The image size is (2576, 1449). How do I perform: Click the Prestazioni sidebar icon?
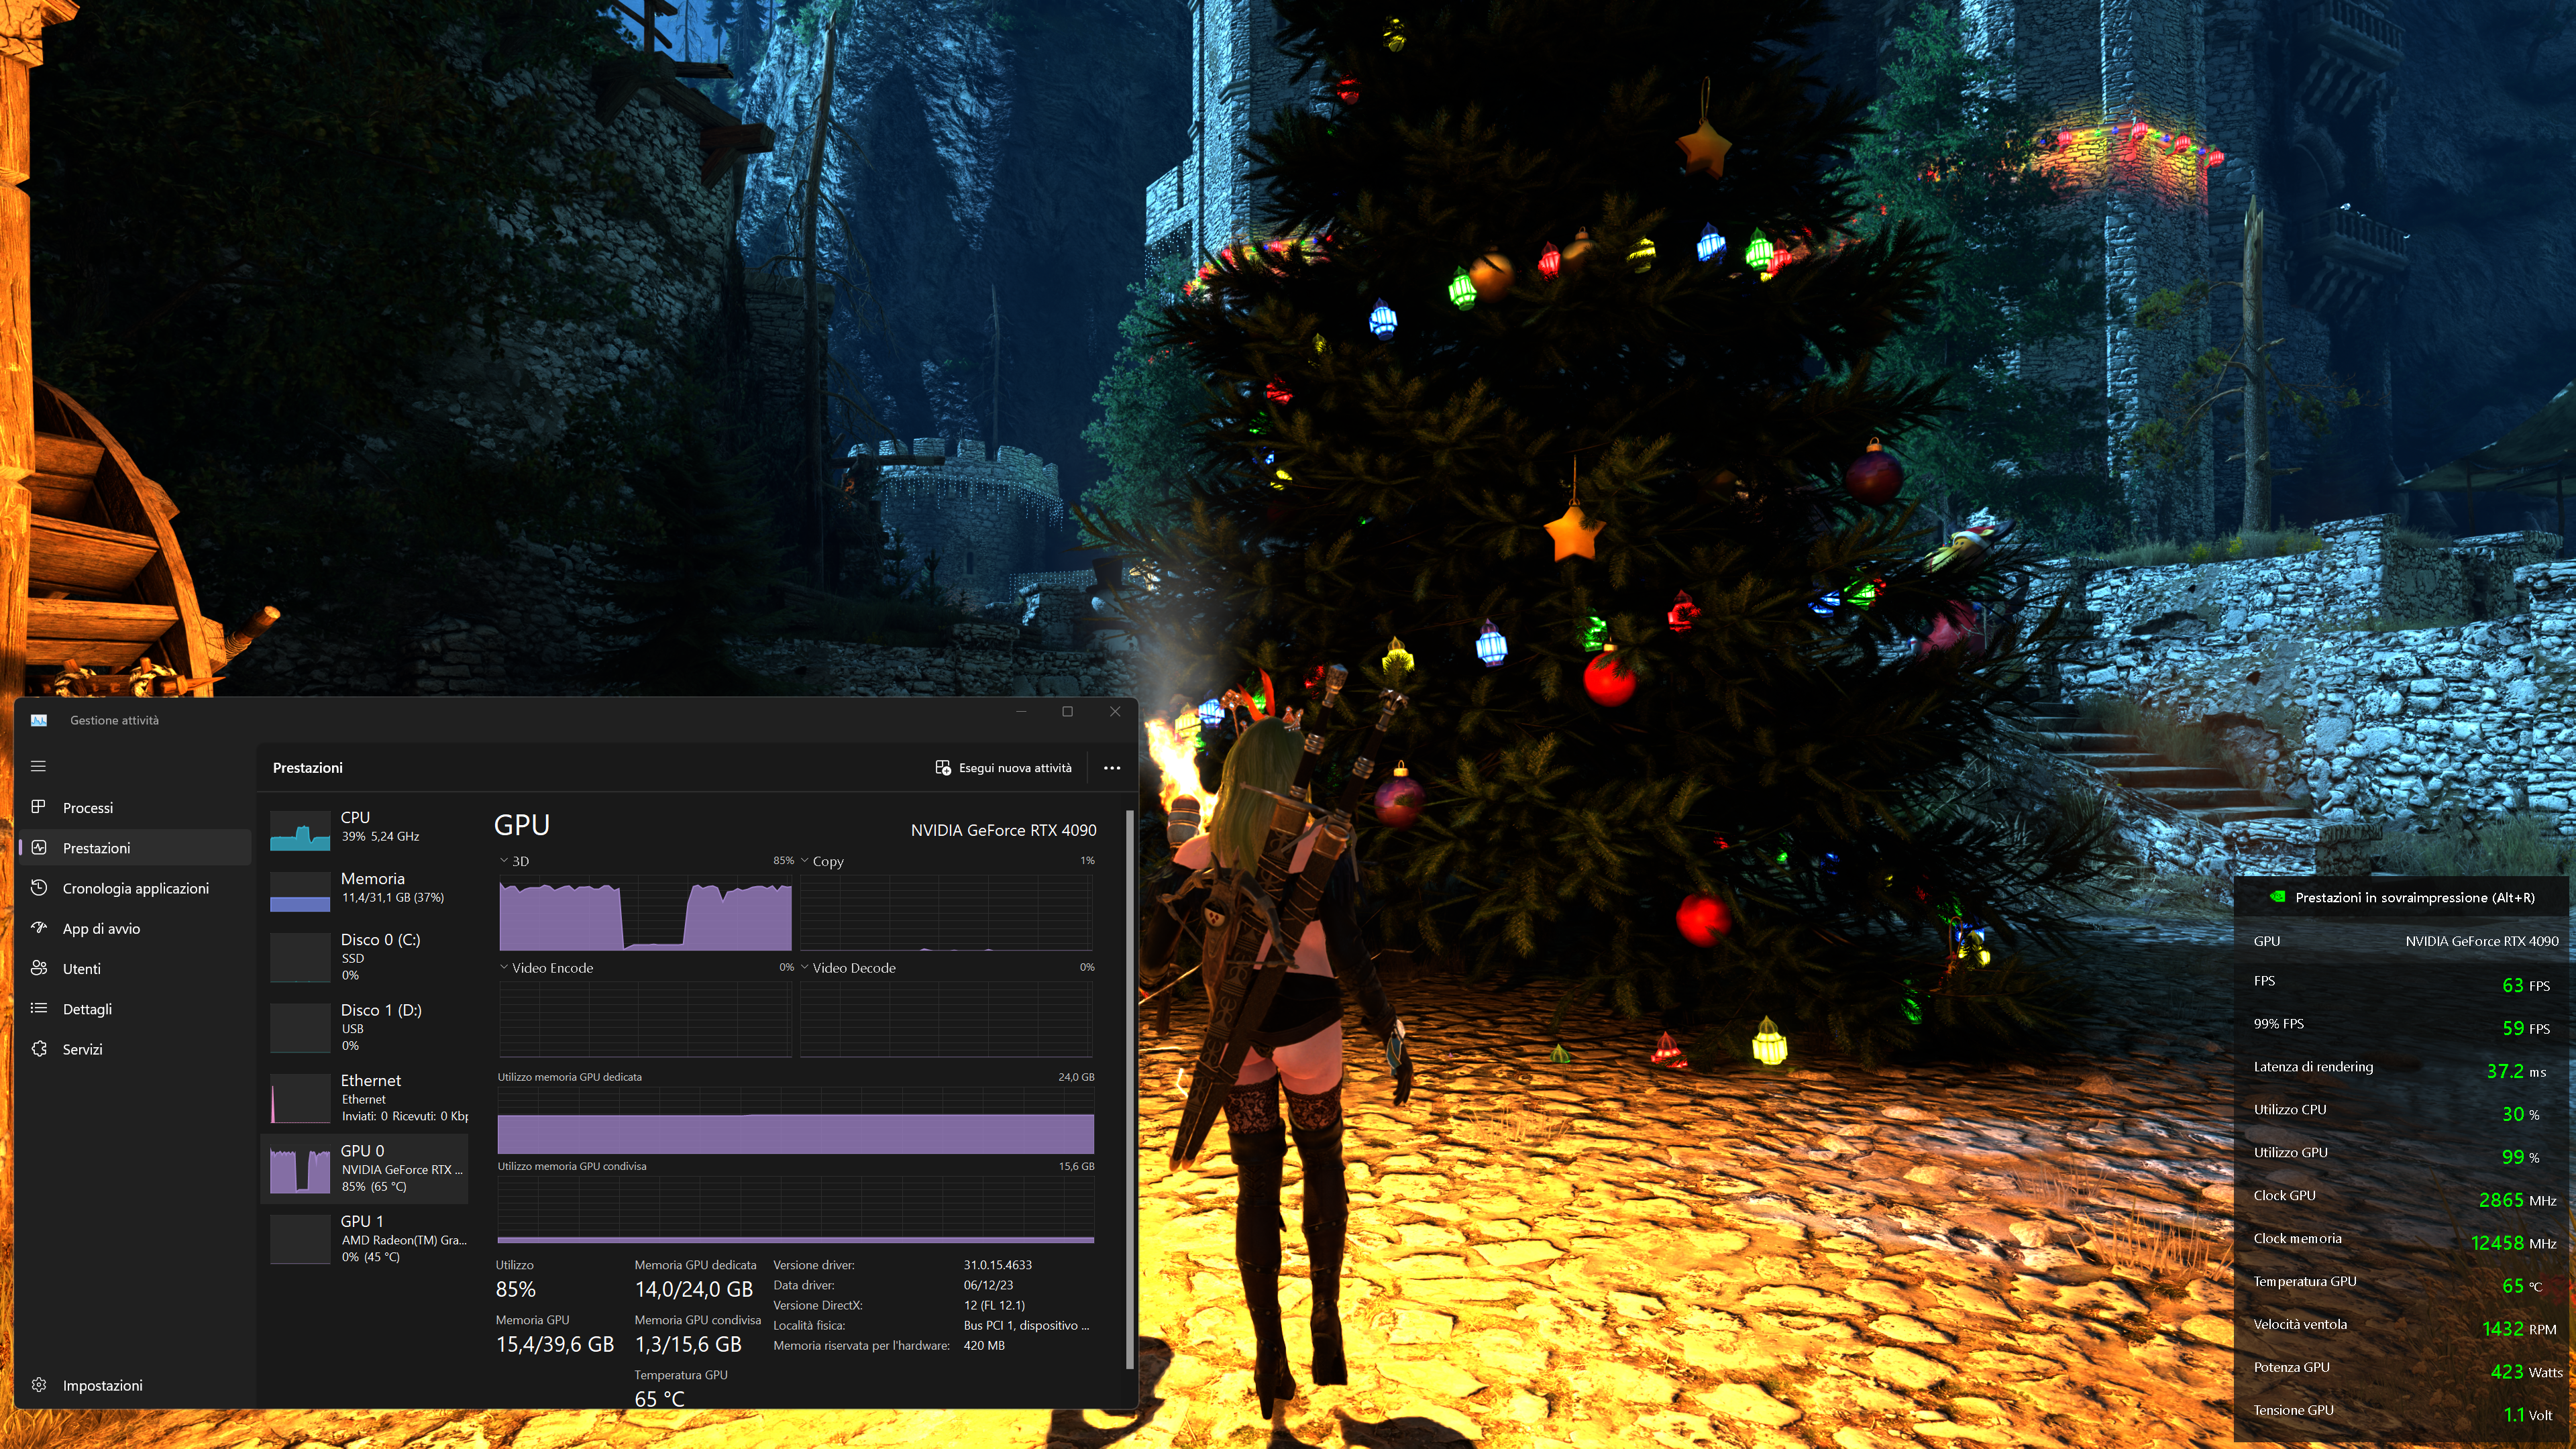click(x=39, y=847)
